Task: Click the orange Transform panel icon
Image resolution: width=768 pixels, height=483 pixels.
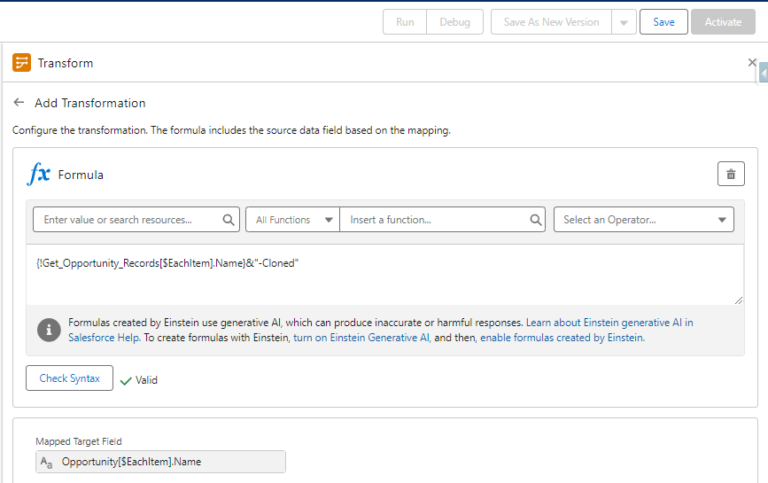Action: coord(22,63)
